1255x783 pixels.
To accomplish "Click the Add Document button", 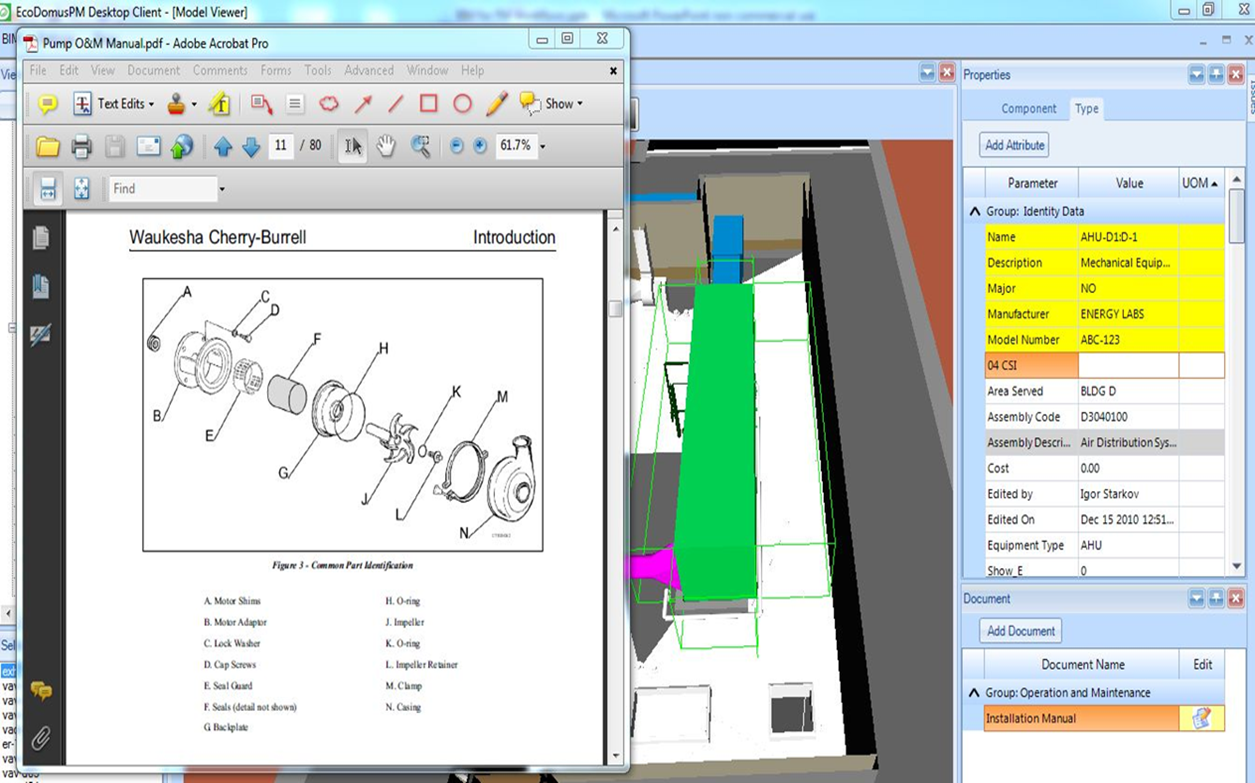I will (x=1020, y=631).
